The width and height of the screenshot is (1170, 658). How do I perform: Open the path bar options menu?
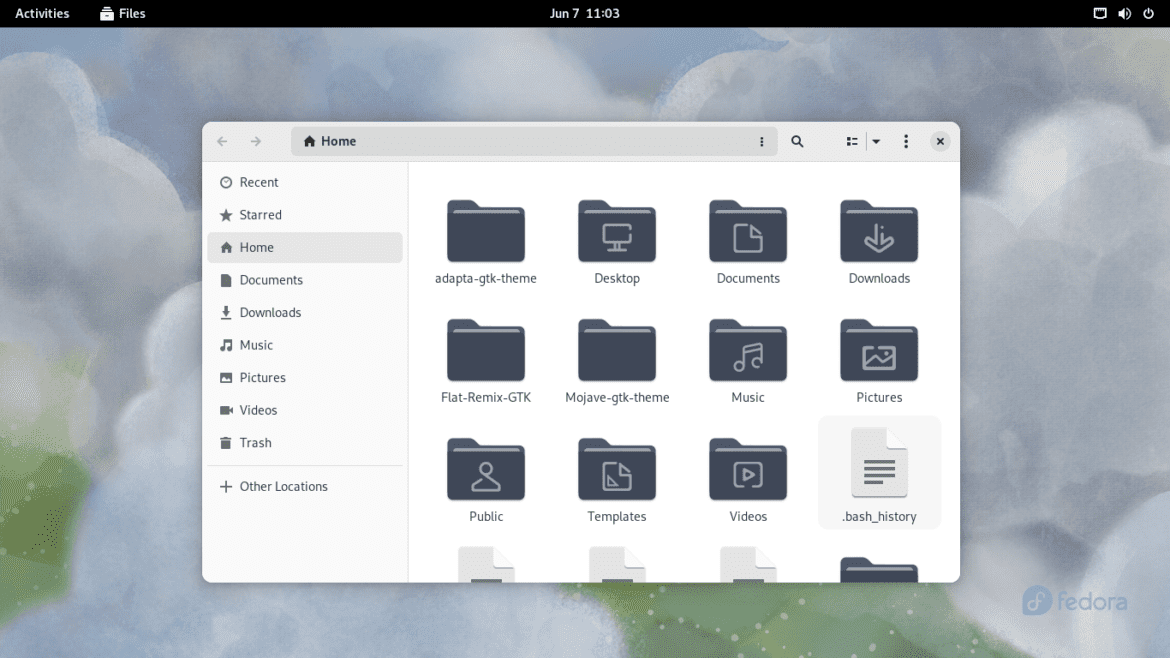click(762, 141)
